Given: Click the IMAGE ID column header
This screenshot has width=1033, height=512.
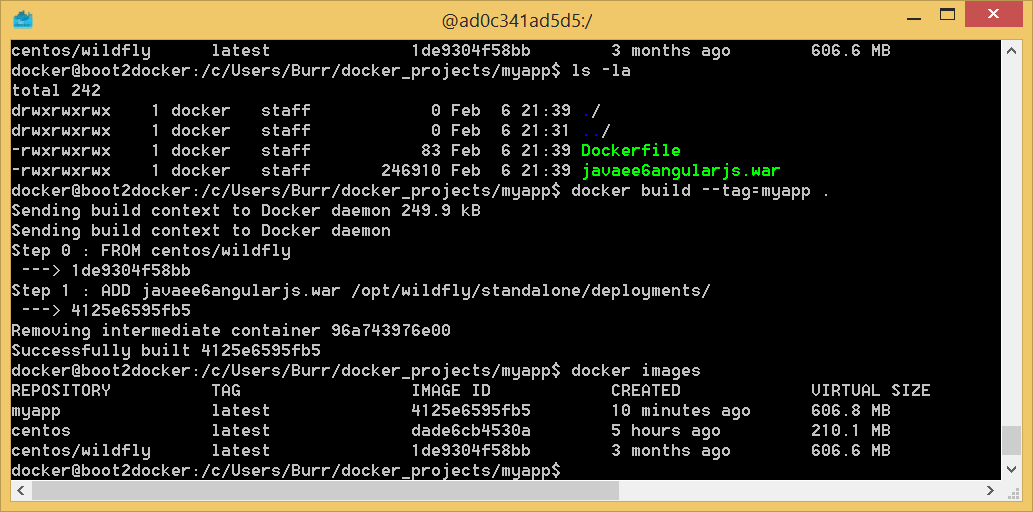Looking at the screenshot, I should [x=451, y=390].
